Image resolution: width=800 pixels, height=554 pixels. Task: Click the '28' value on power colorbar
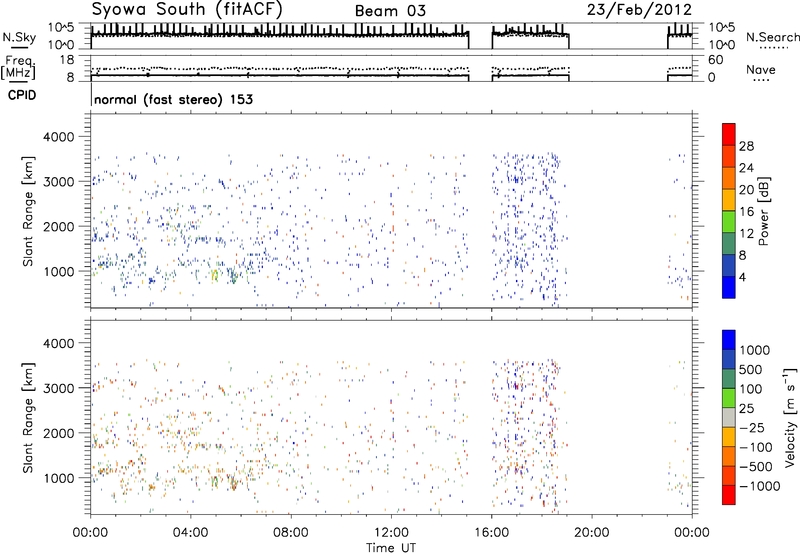click(746, 146)
